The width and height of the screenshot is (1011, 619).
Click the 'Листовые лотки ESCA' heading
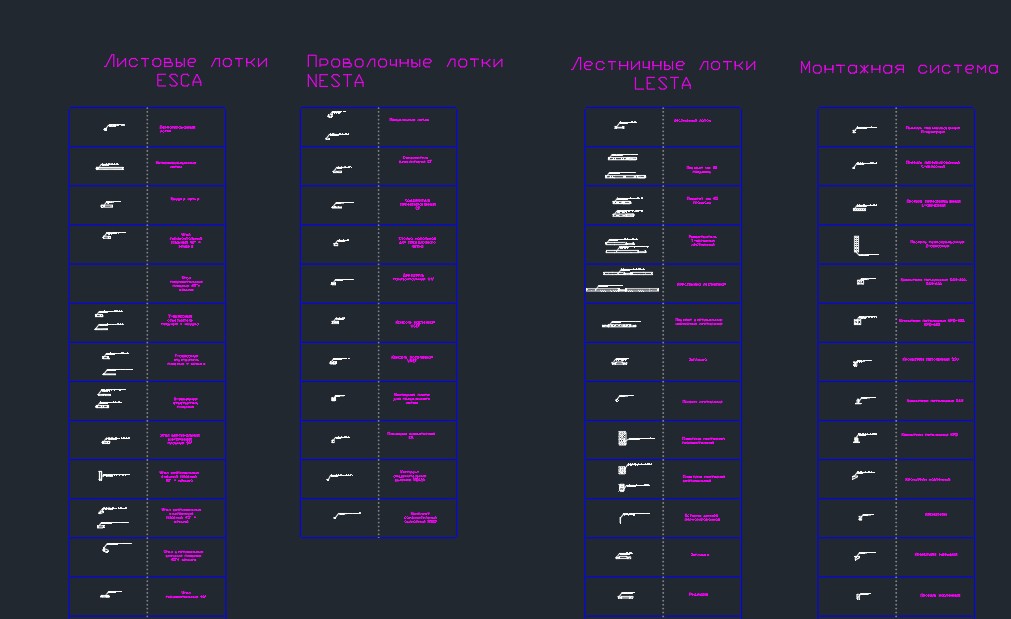[x=185, y=70]
